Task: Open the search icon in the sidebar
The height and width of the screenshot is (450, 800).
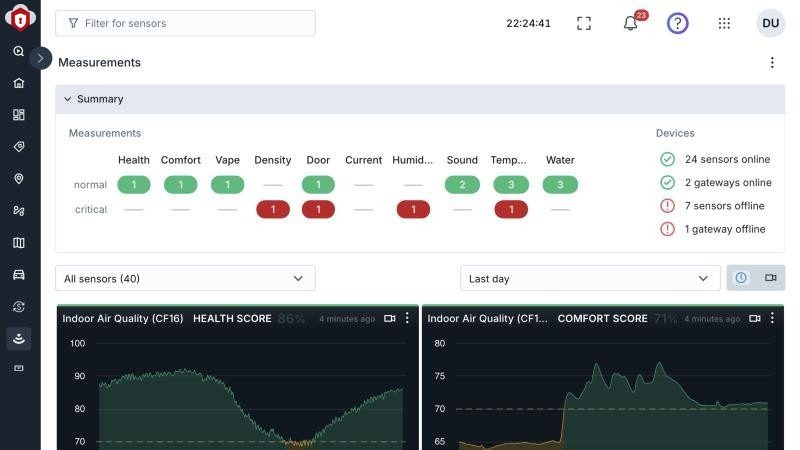Action: click(x=19, y=51)
